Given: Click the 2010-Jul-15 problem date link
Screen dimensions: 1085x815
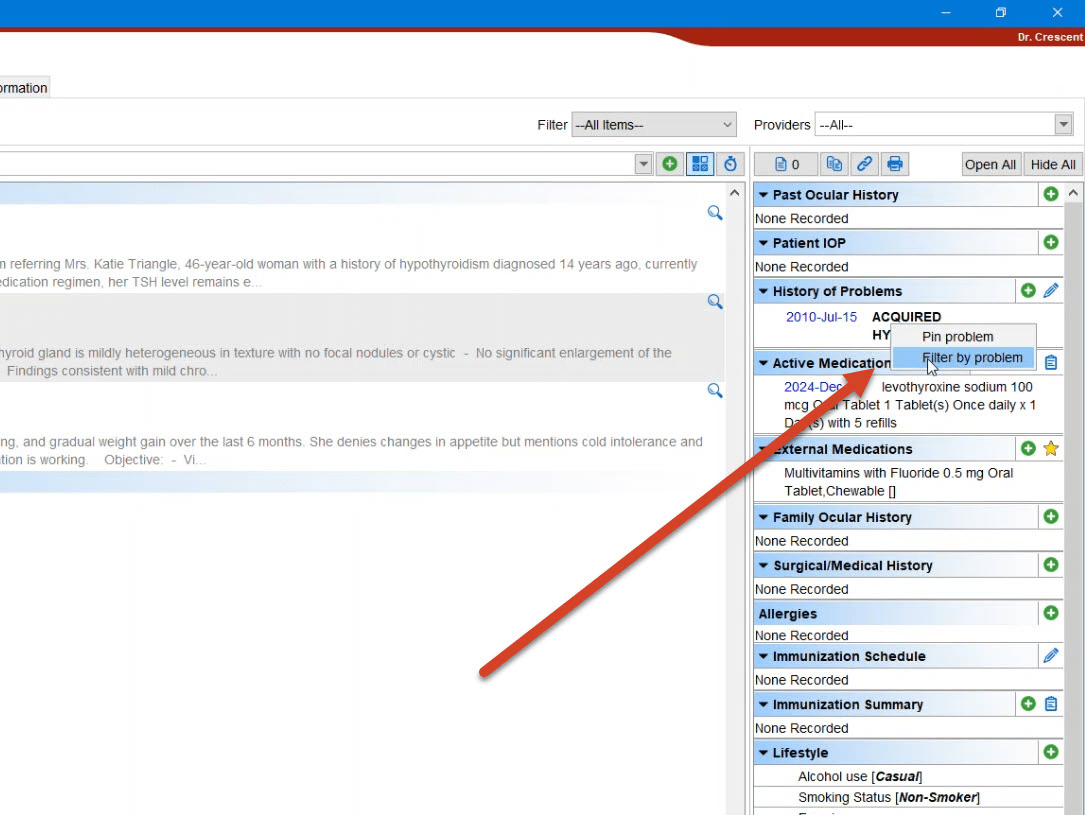Looking at the screenshot, I should coord(821,317).
